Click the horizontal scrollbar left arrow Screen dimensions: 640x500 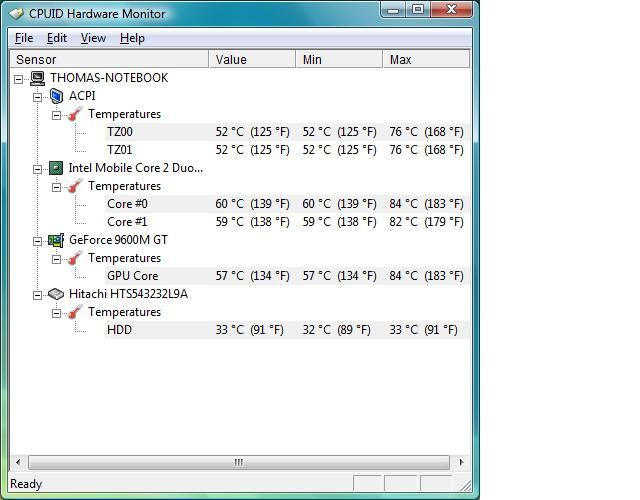click(x=18, y=462)
